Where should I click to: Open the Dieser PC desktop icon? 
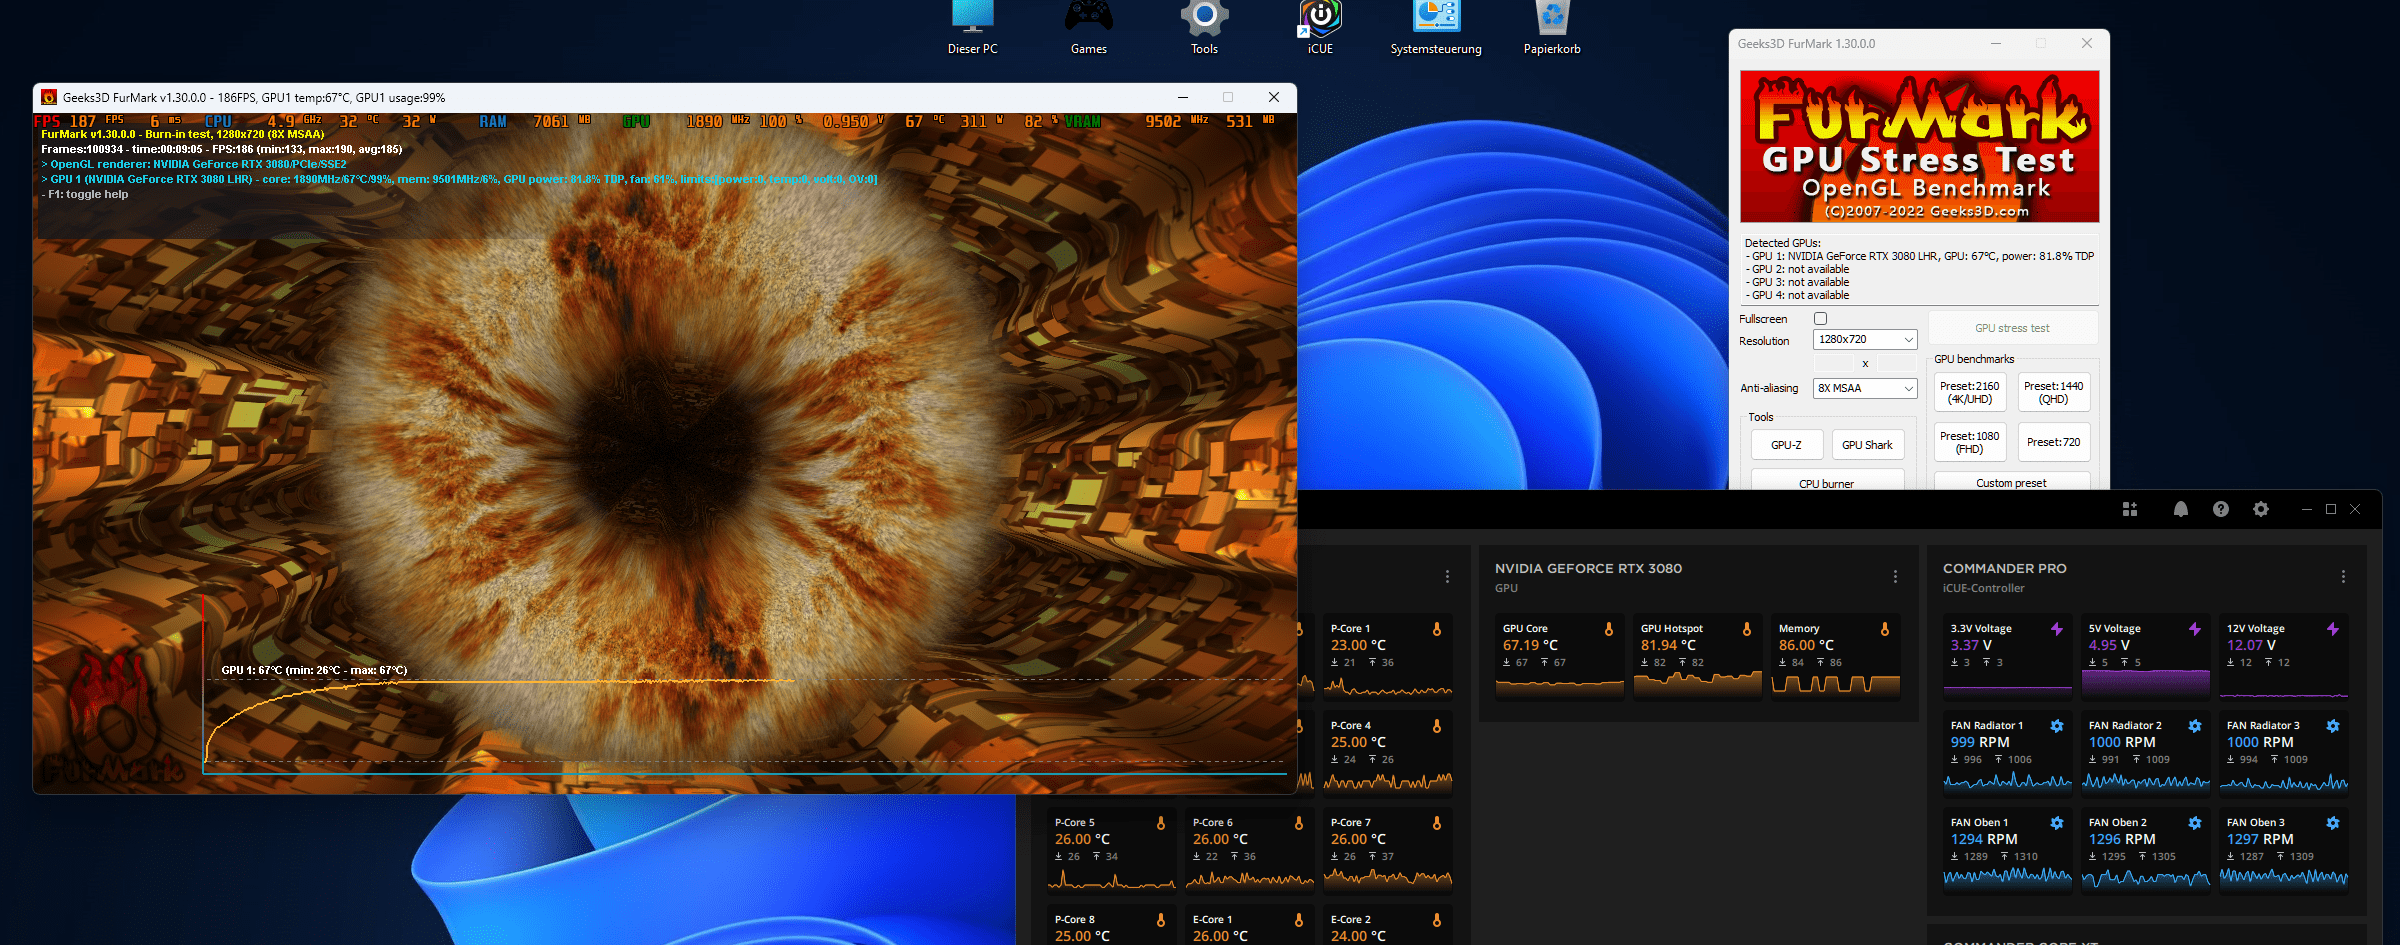[972, 28]
